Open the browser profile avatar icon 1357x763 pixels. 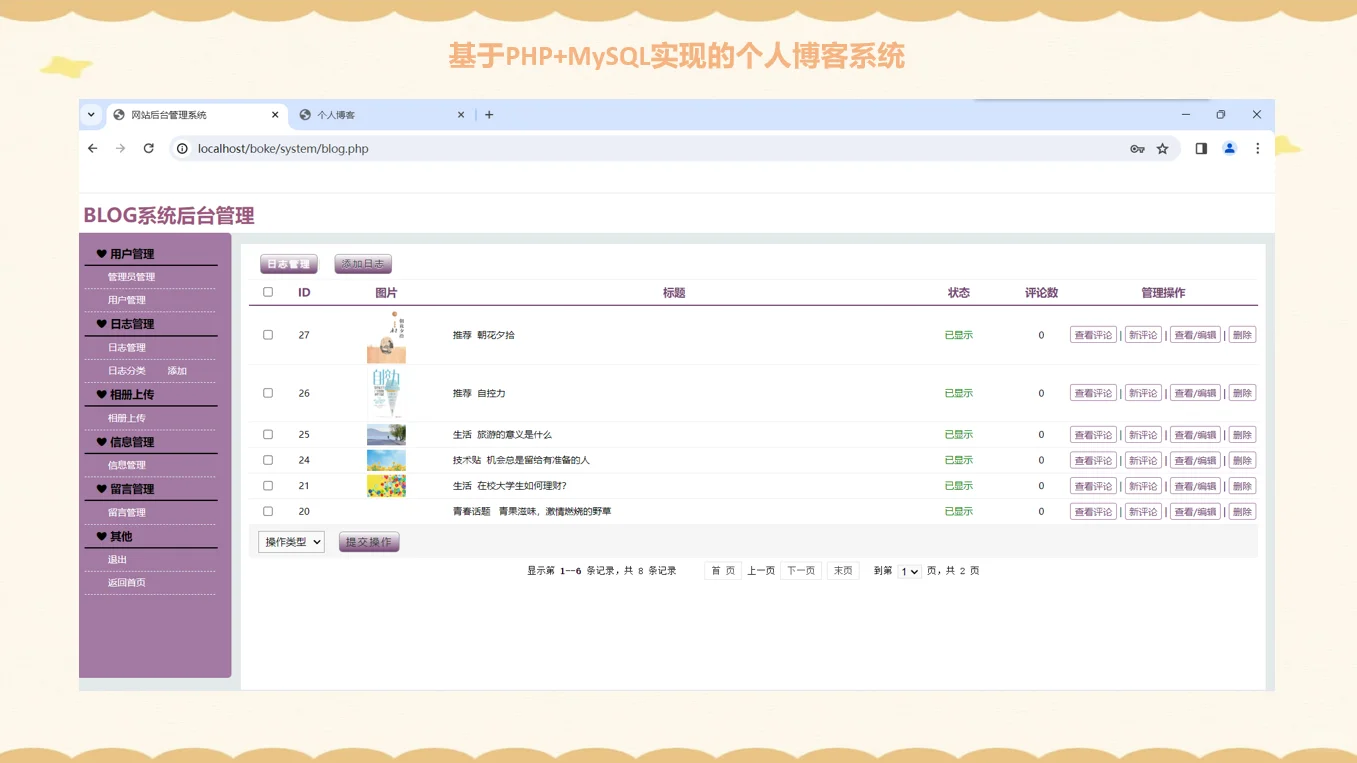coord(1229,148)
